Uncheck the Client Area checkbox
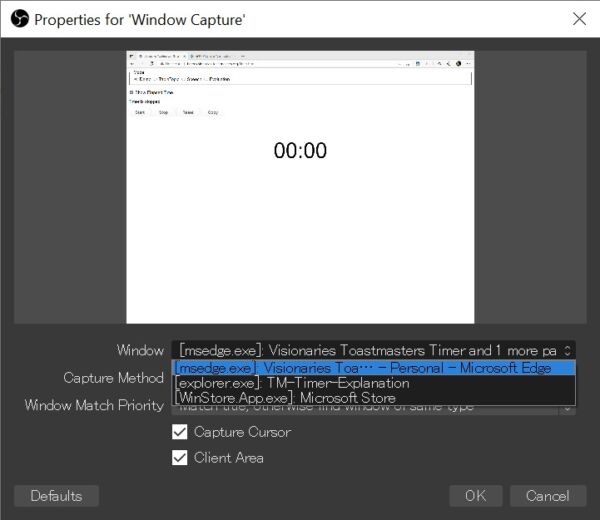Screen dimensions: 600x520 (180, 457)
